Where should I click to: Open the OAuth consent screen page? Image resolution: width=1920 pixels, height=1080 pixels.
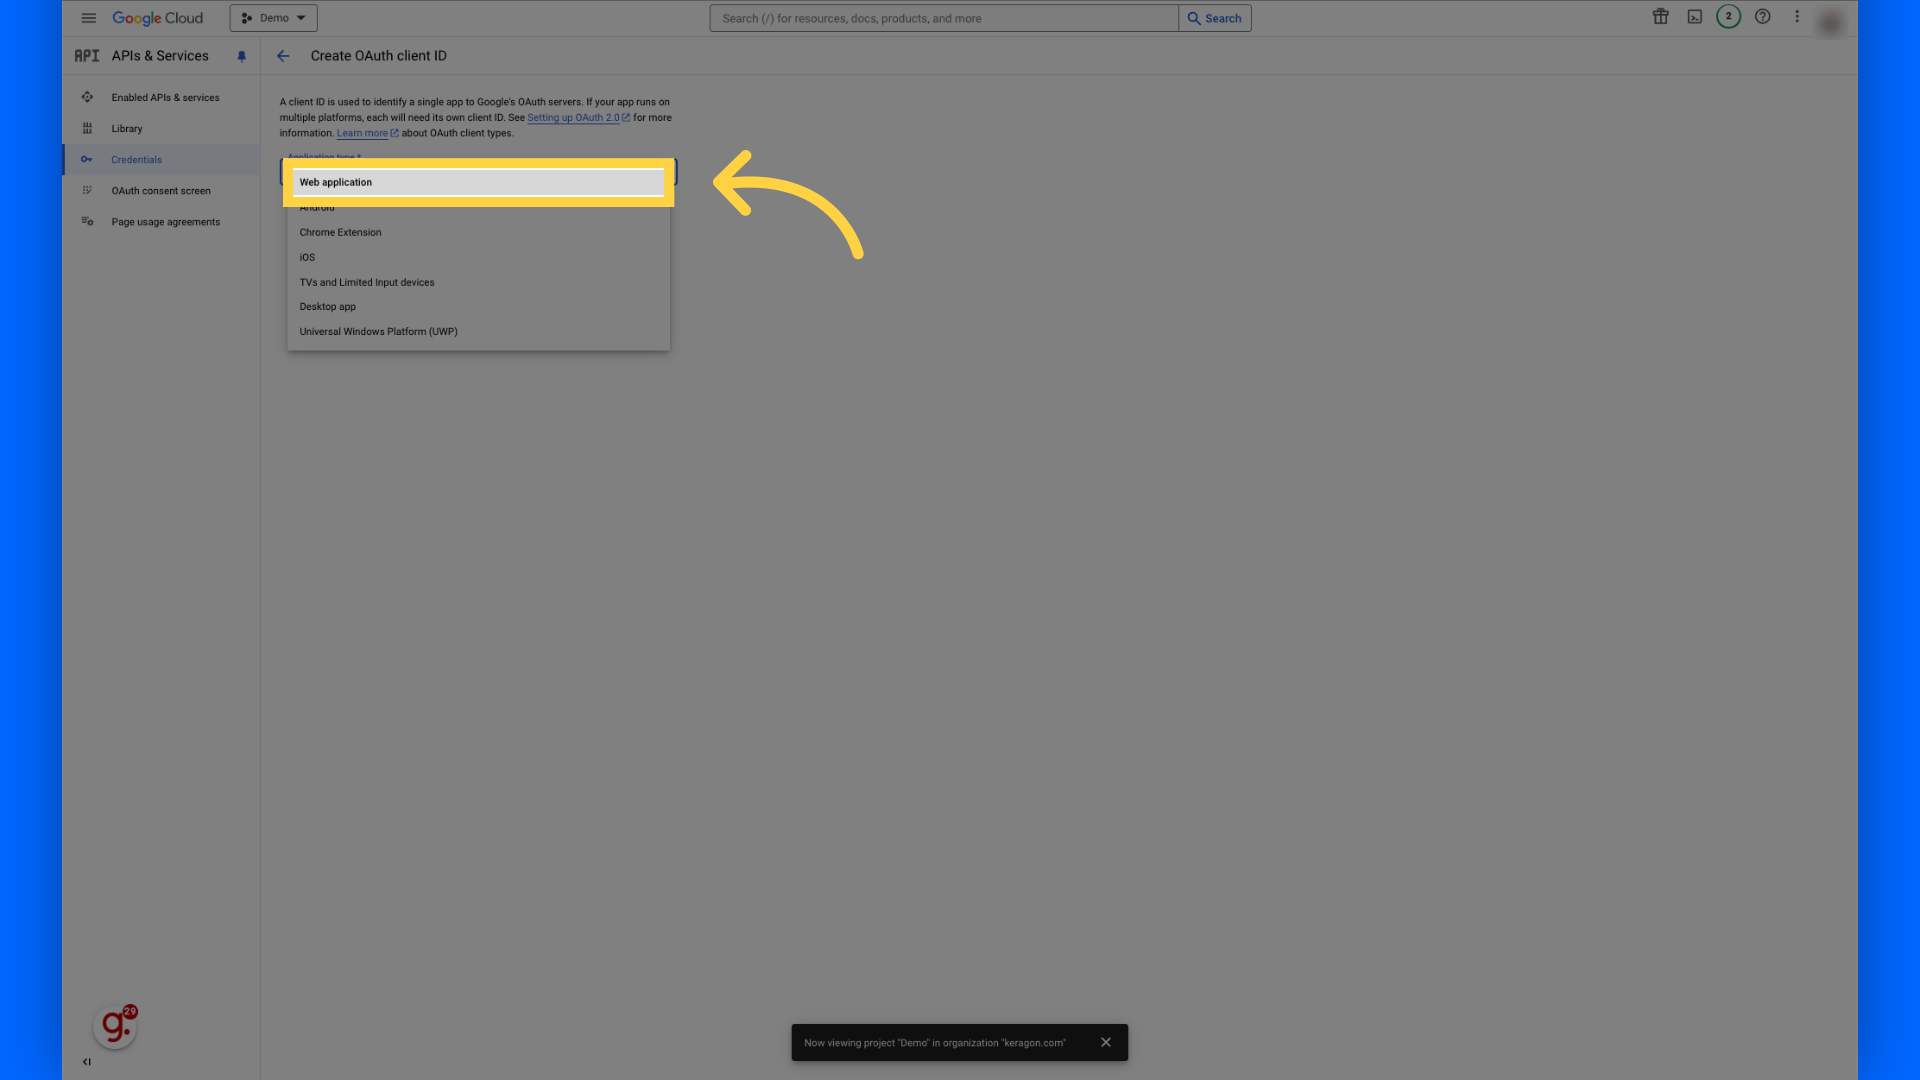click(x=161, y=190)
